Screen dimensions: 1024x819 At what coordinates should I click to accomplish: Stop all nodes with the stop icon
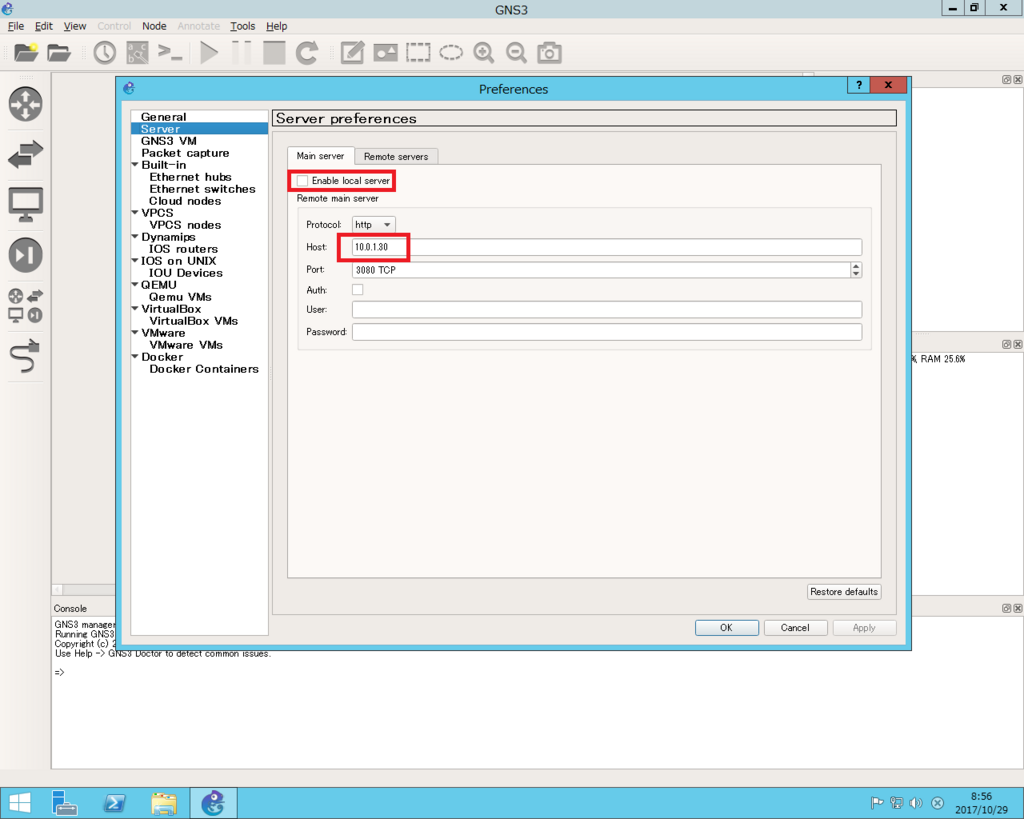(x=274, y=52)
